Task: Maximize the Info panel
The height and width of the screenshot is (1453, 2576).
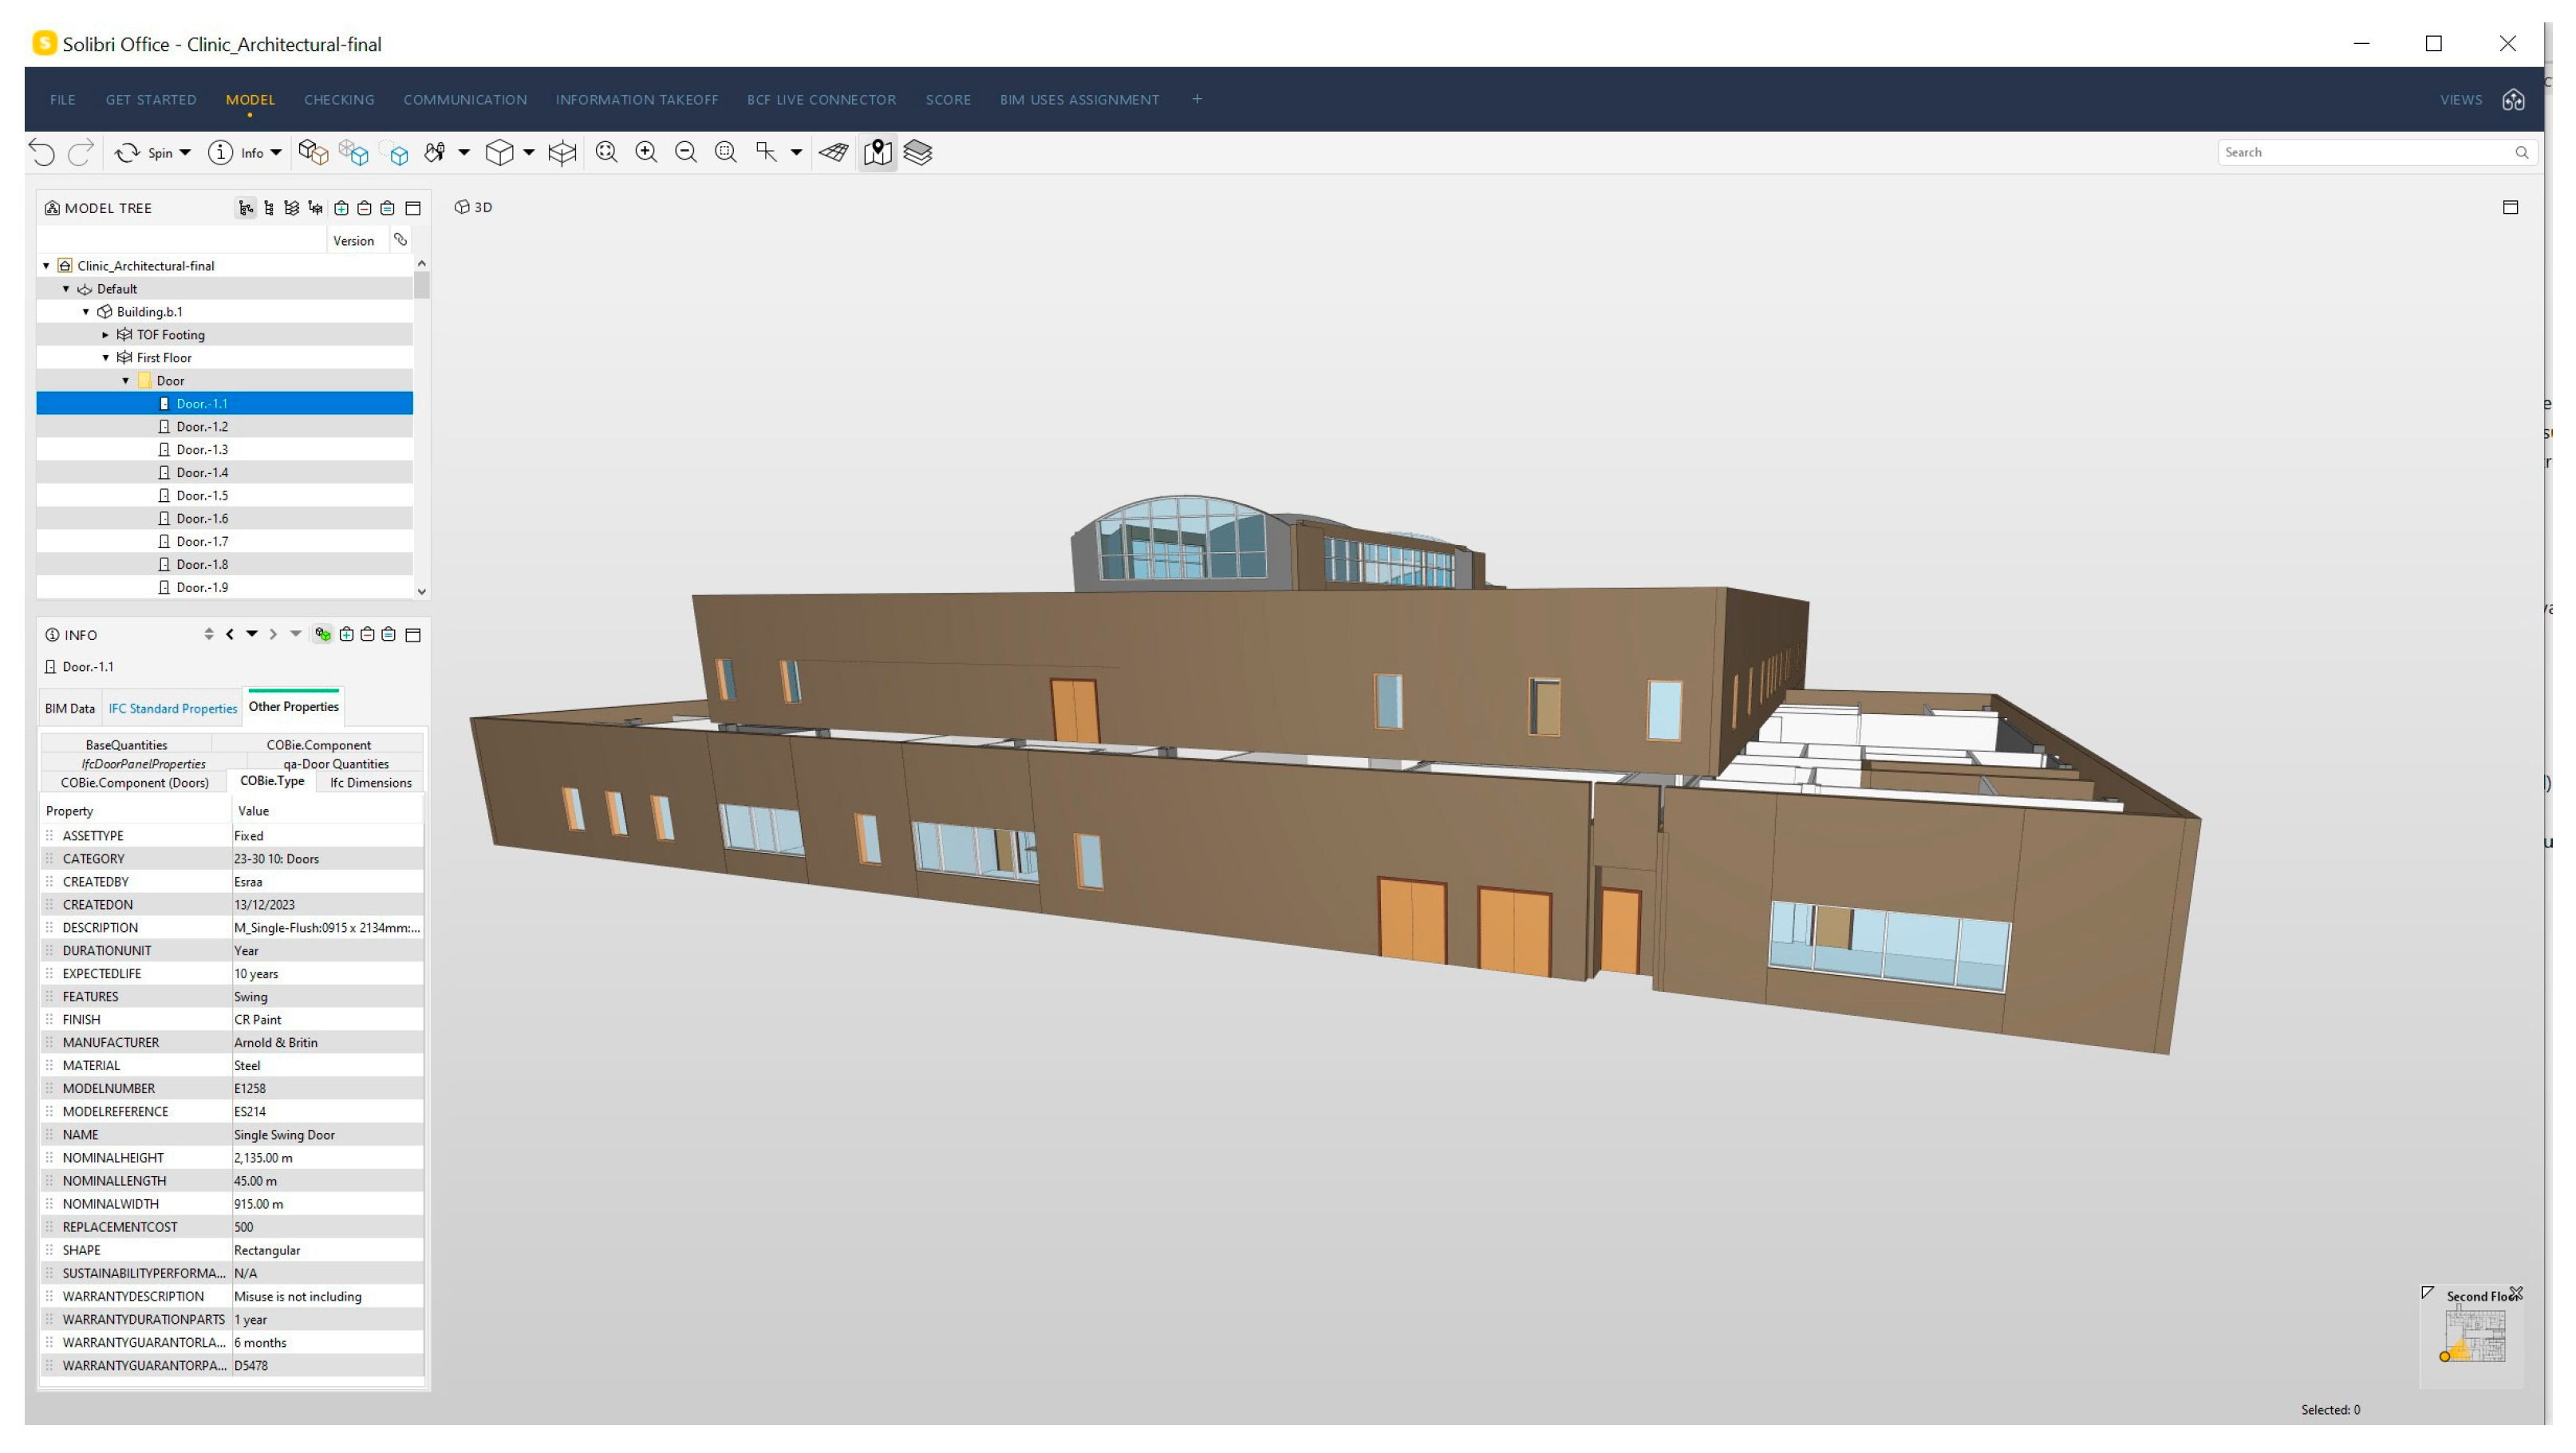Action: coord(413,635)
